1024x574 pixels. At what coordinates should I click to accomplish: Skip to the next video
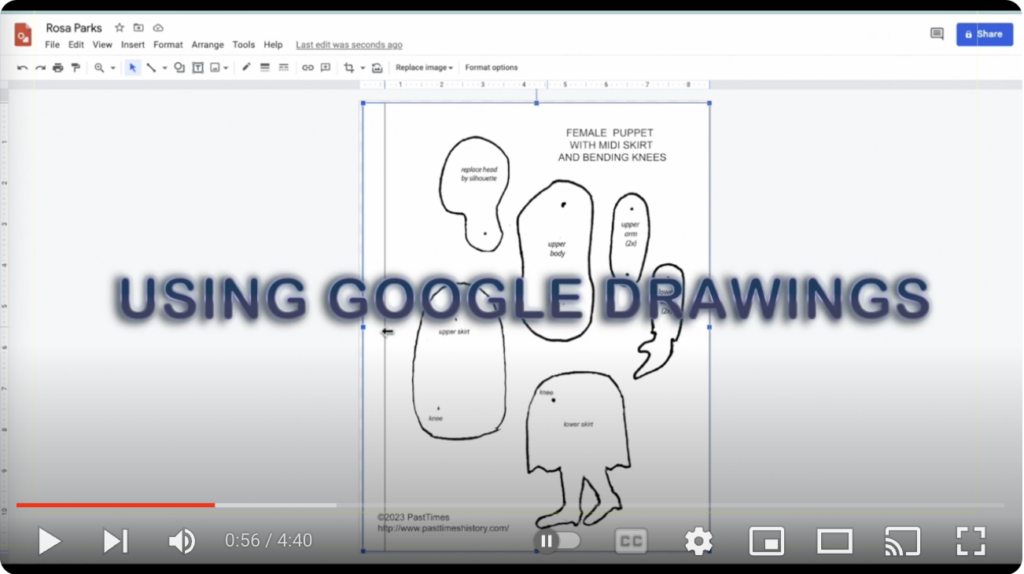click(x=115, y=541)
